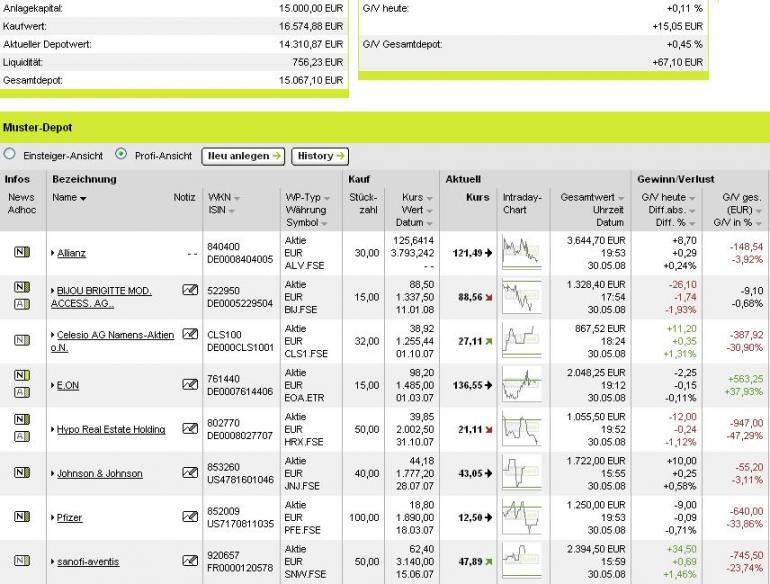Click the Liquidität value 756,23 EUR
The width and height of the screenshot is (770, 584).
(317, 62)
